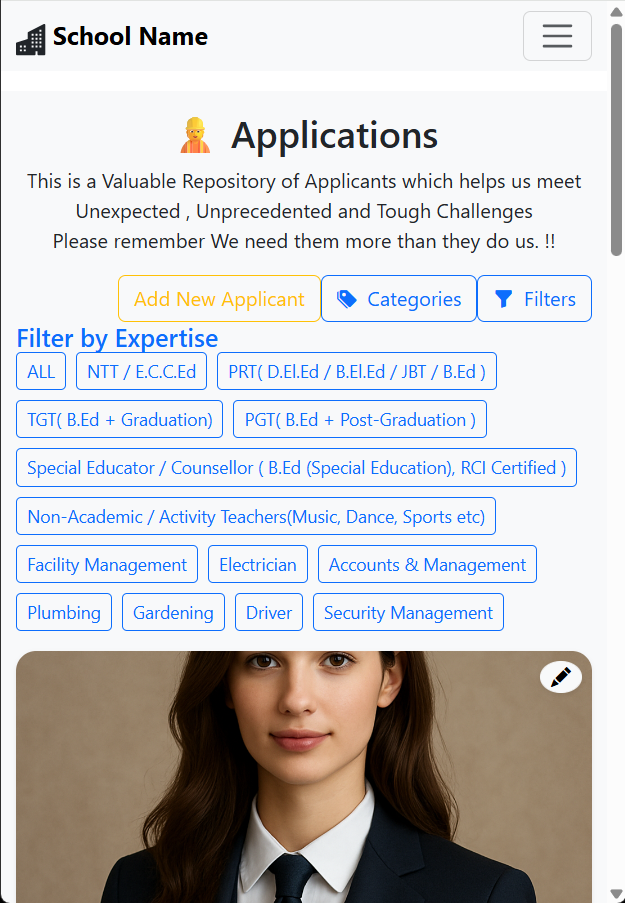Click the construction worker emoji icon
The image size is (625, 903).
coord(195,136)
